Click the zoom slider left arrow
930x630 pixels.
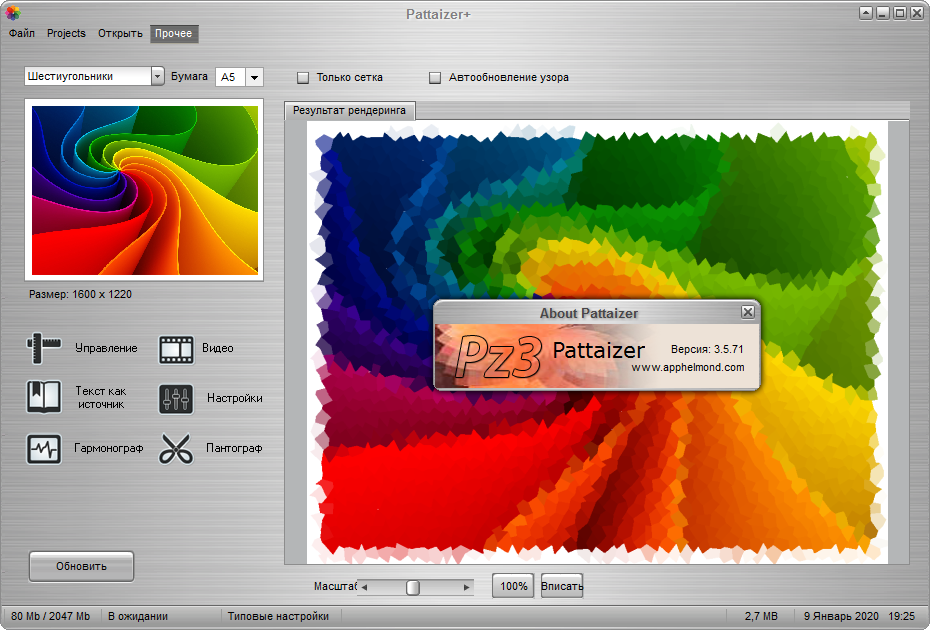tap(364, 587)
